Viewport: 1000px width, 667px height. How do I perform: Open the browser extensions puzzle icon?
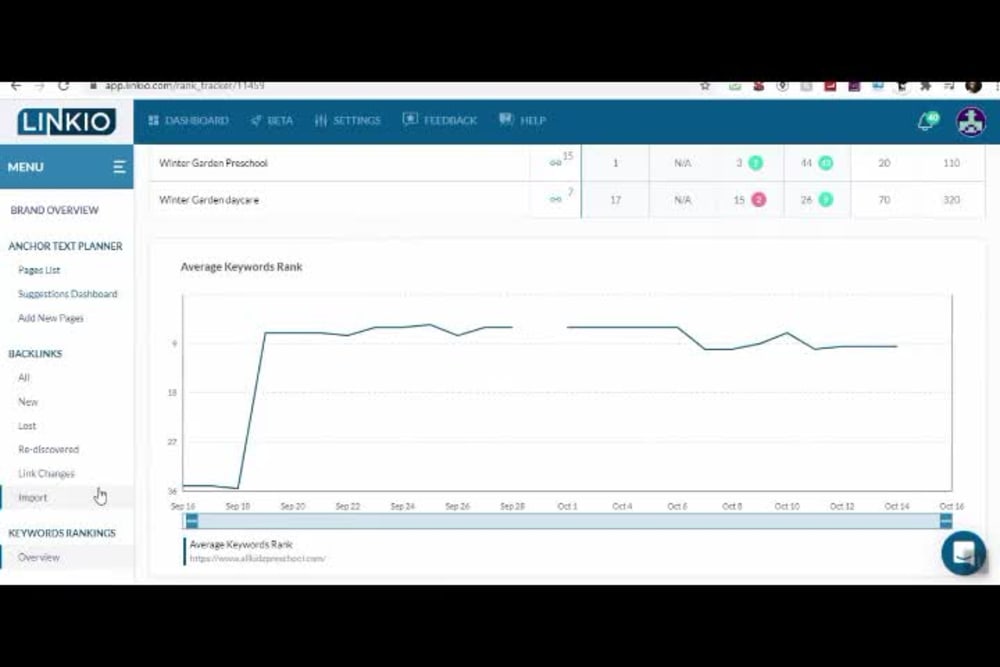(x=925, y=86)
